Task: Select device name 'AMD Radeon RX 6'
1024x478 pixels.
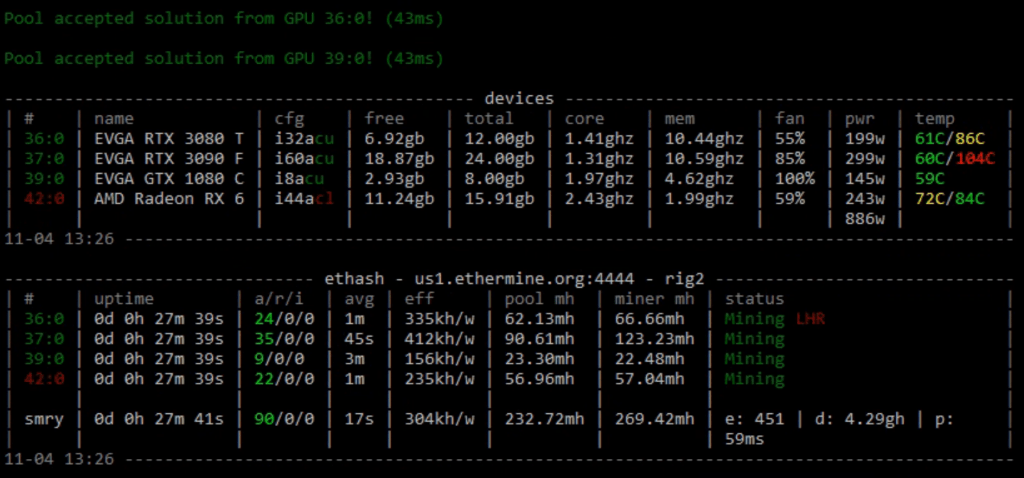Action: click(x=168, y=199)
